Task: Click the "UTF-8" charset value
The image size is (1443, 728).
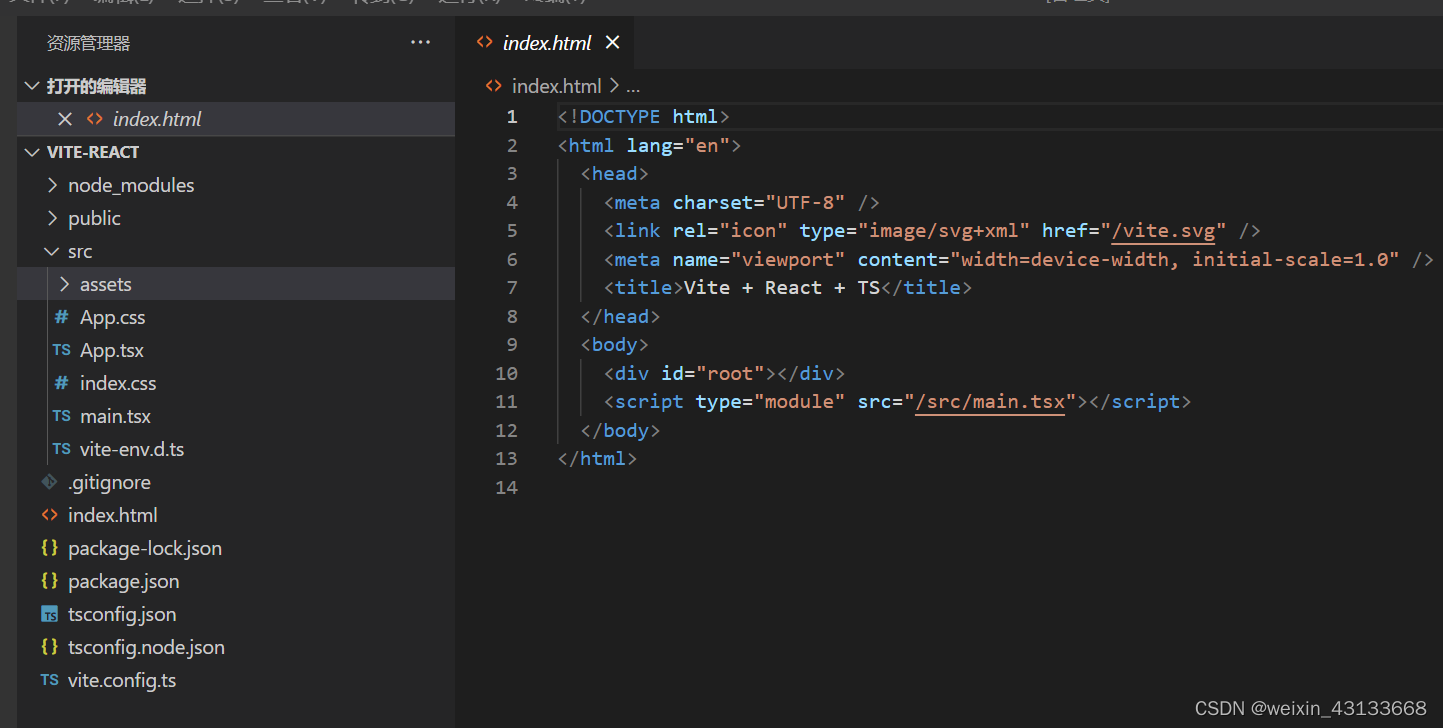Action: tap(806, 202)
